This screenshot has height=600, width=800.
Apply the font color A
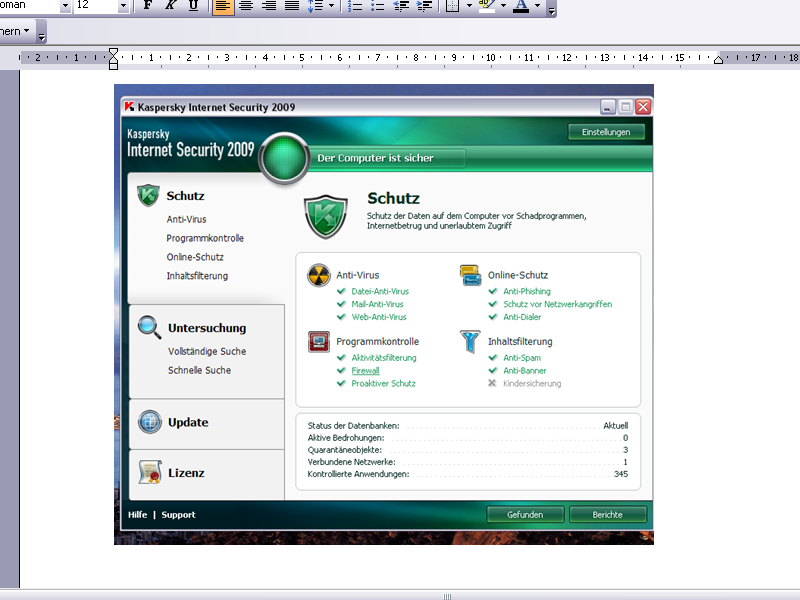click(520, 6)
